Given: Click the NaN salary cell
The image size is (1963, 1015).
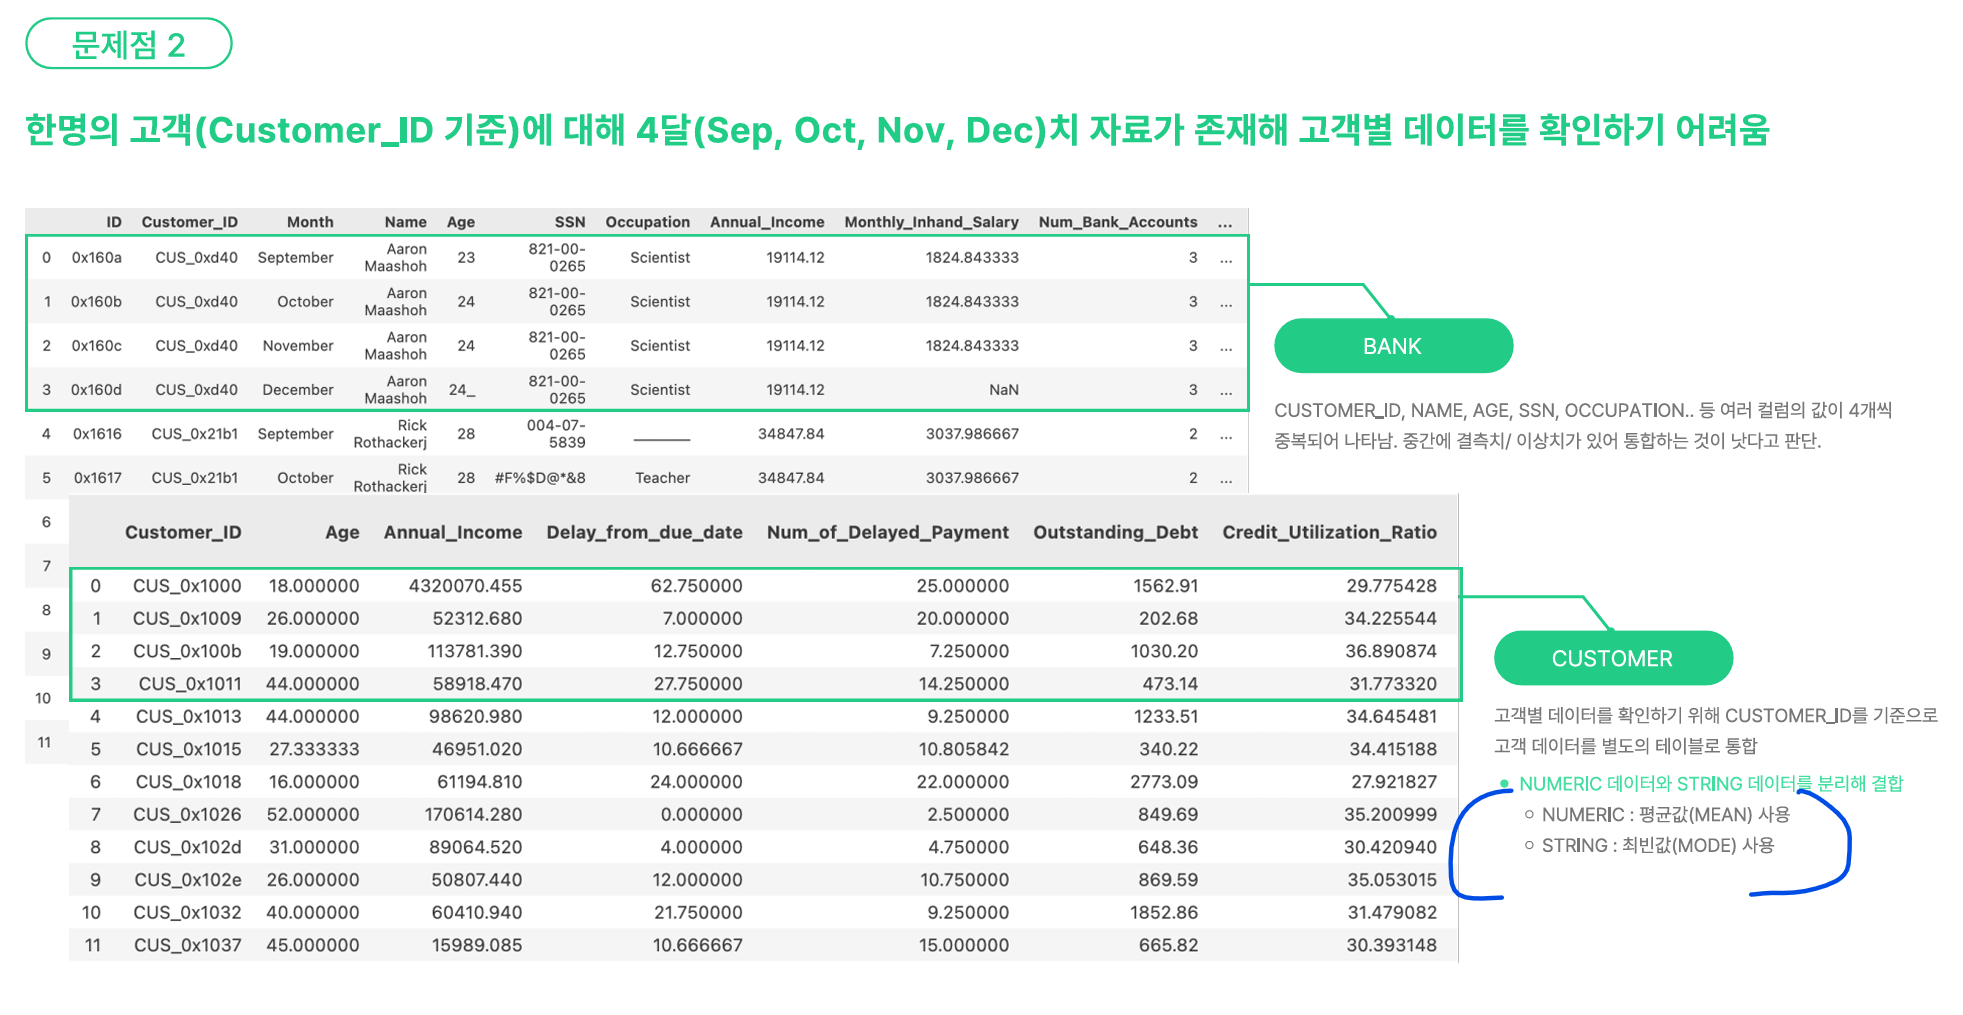Looking at the screenshot, I should coord(1003,389).
